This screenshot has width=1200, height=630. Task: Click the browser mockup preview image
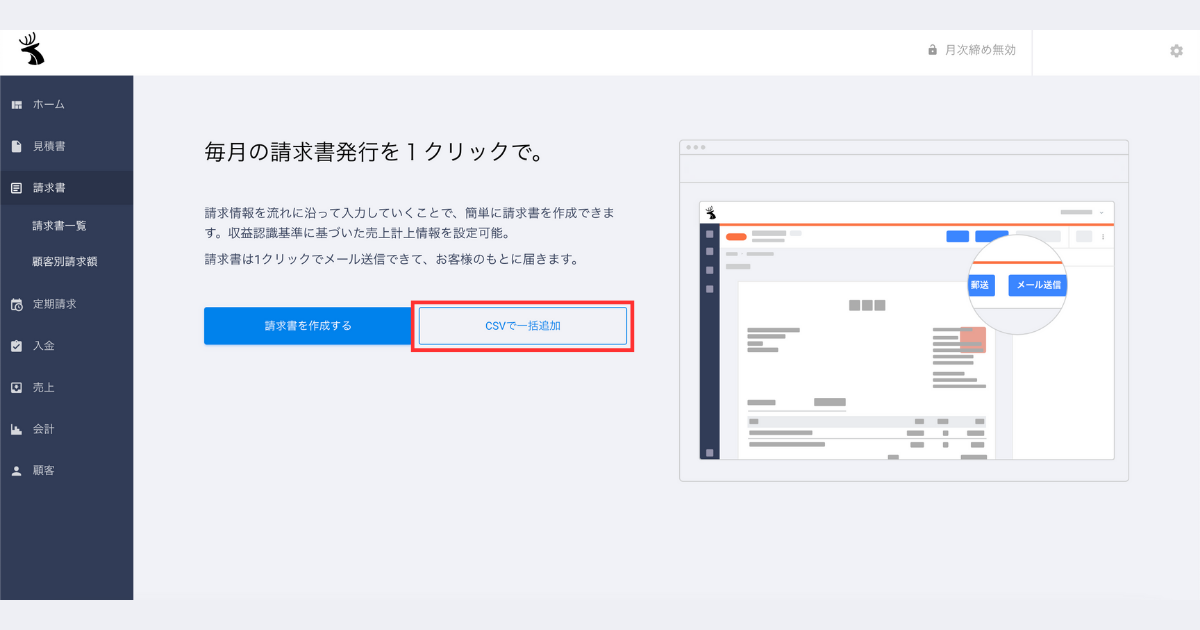tap(903, 308)
